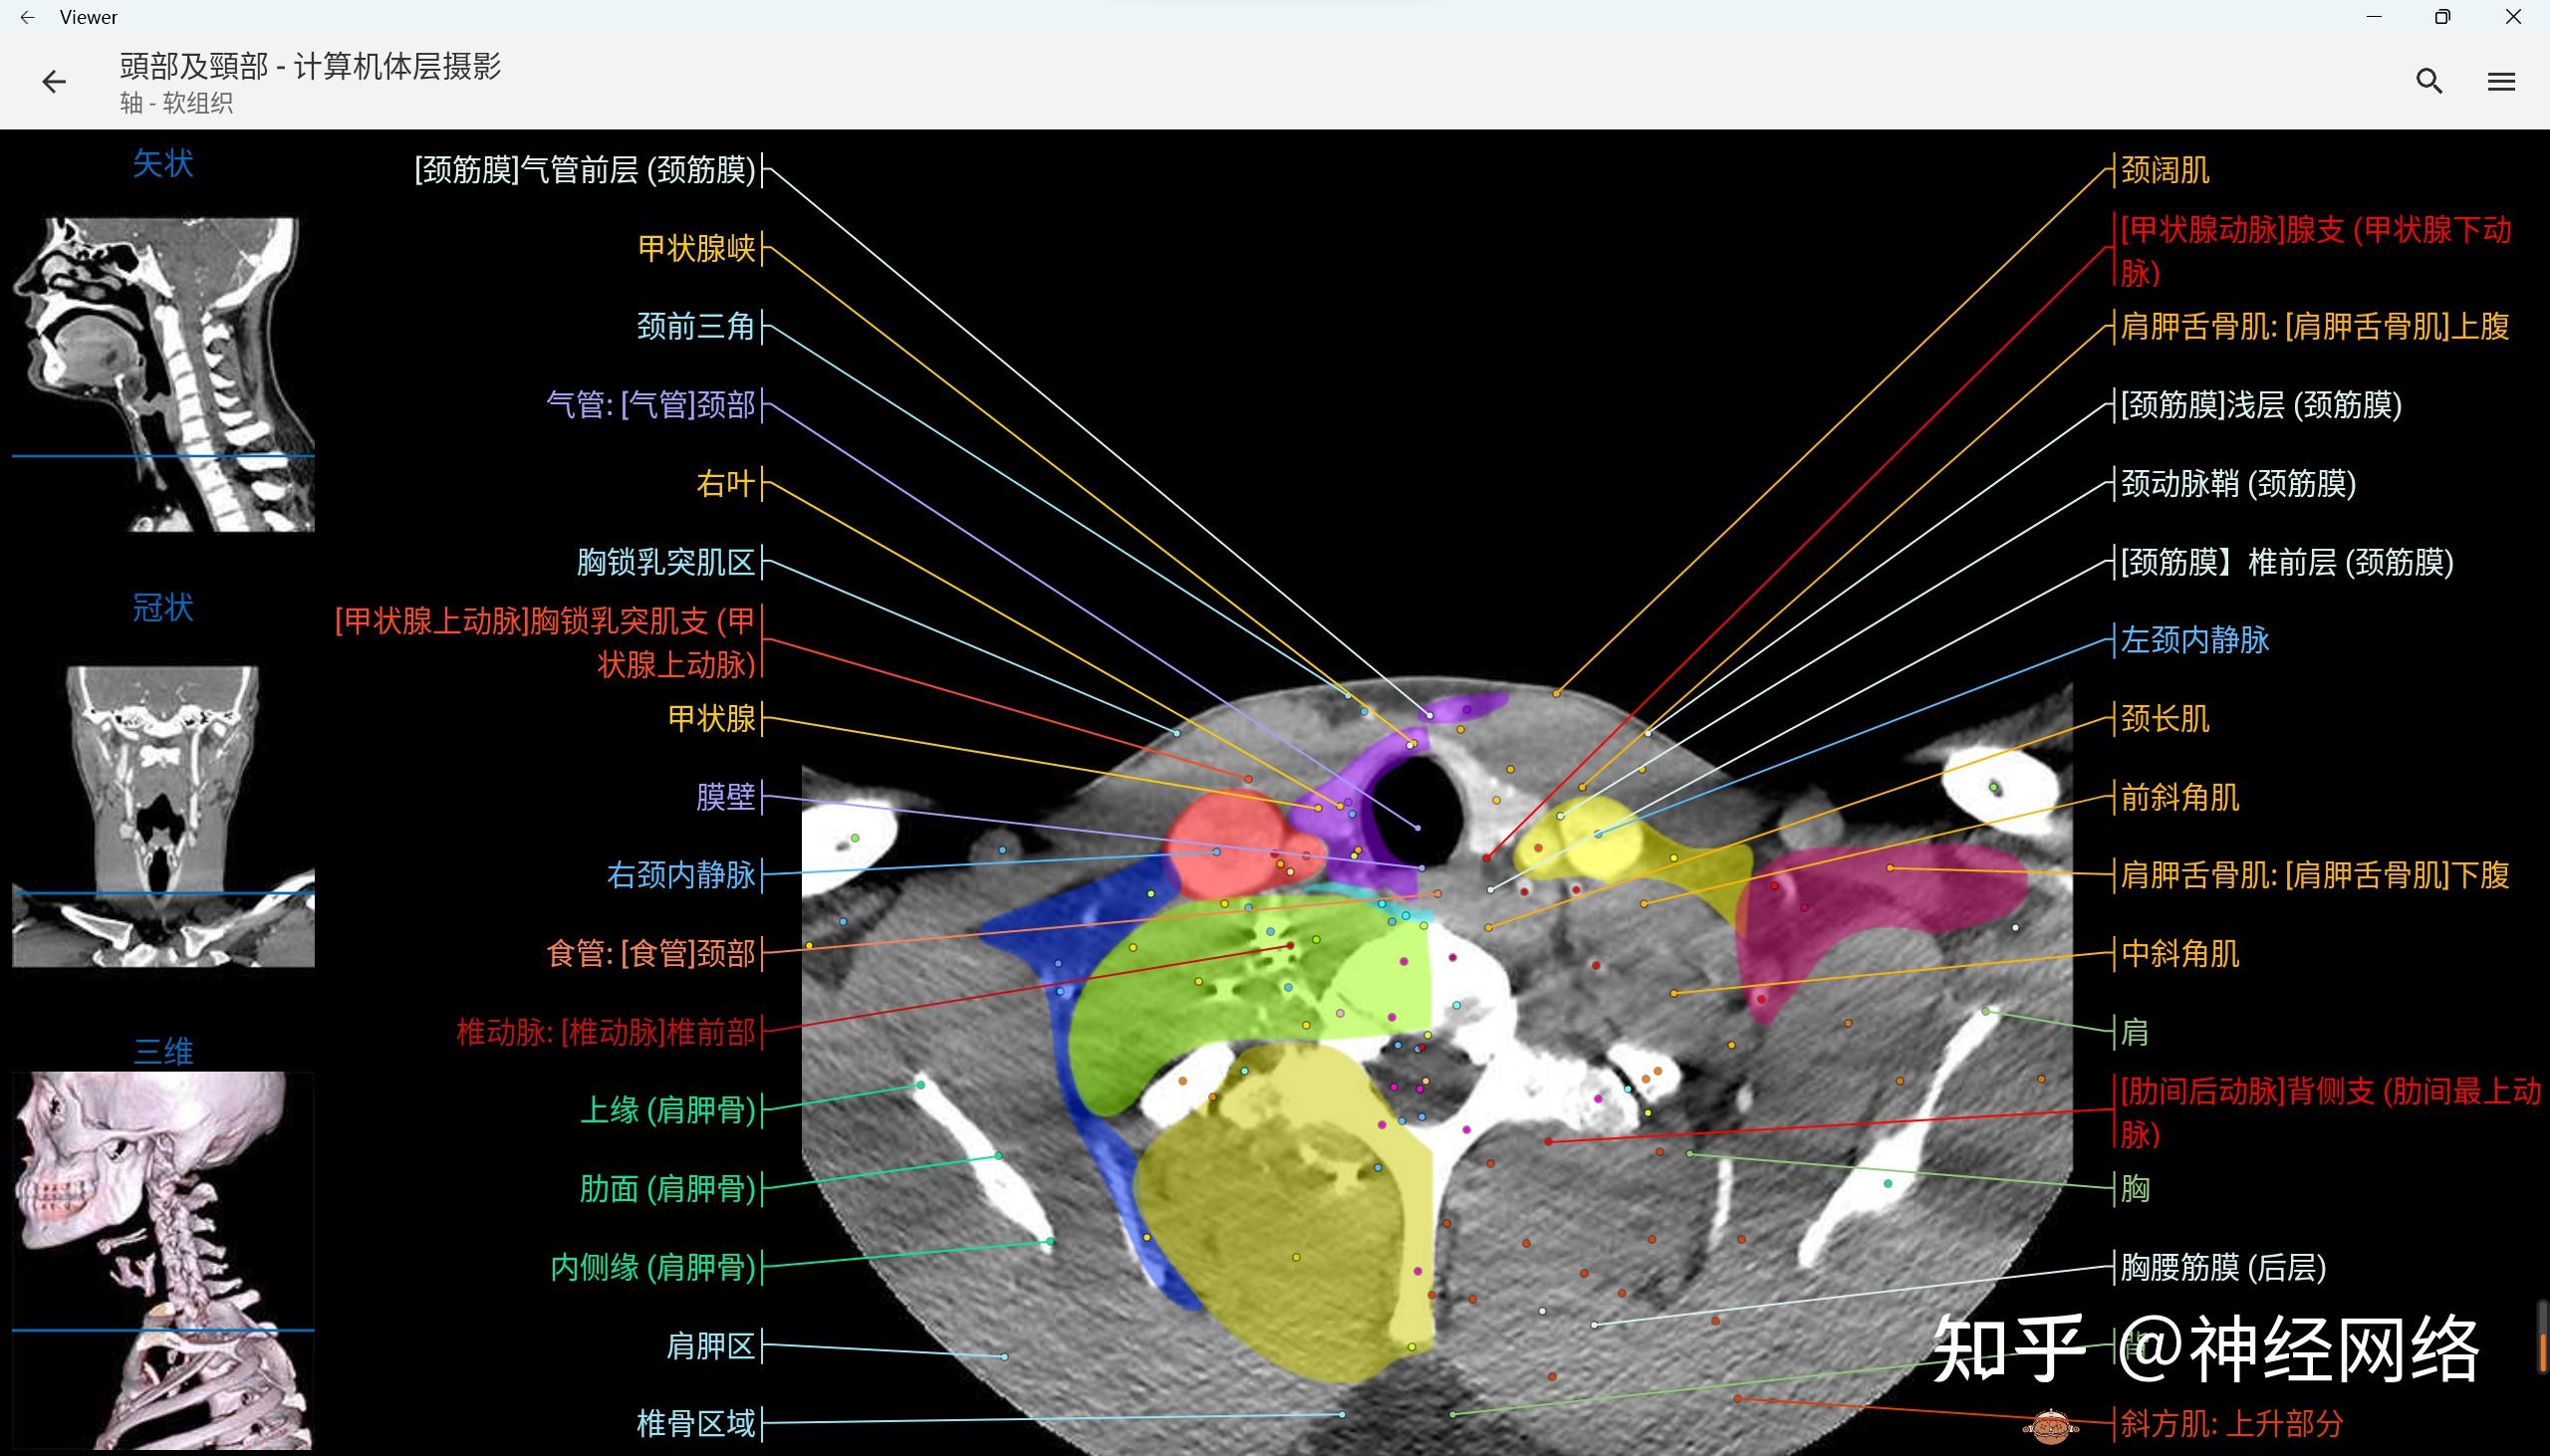
Task: Click the 左颈内静脉 label
Action: pyautogui.click(x=2195, y=640)
